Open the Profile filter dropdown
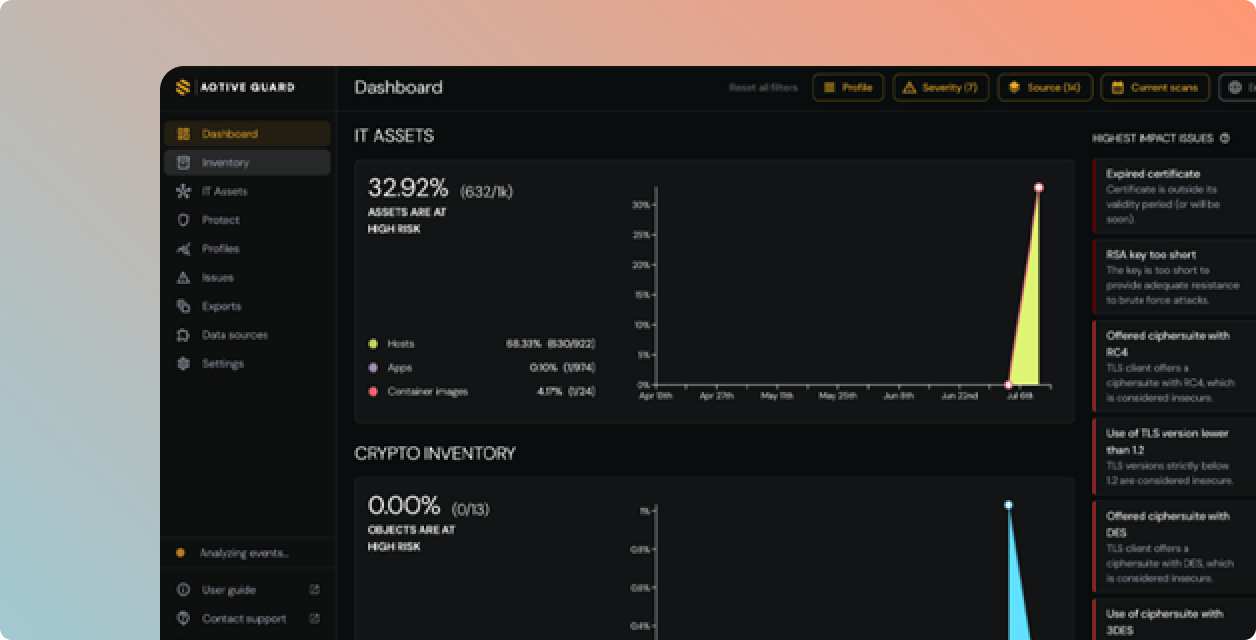The height and width of the screenshot is (640, 1256). click(848, 88)
